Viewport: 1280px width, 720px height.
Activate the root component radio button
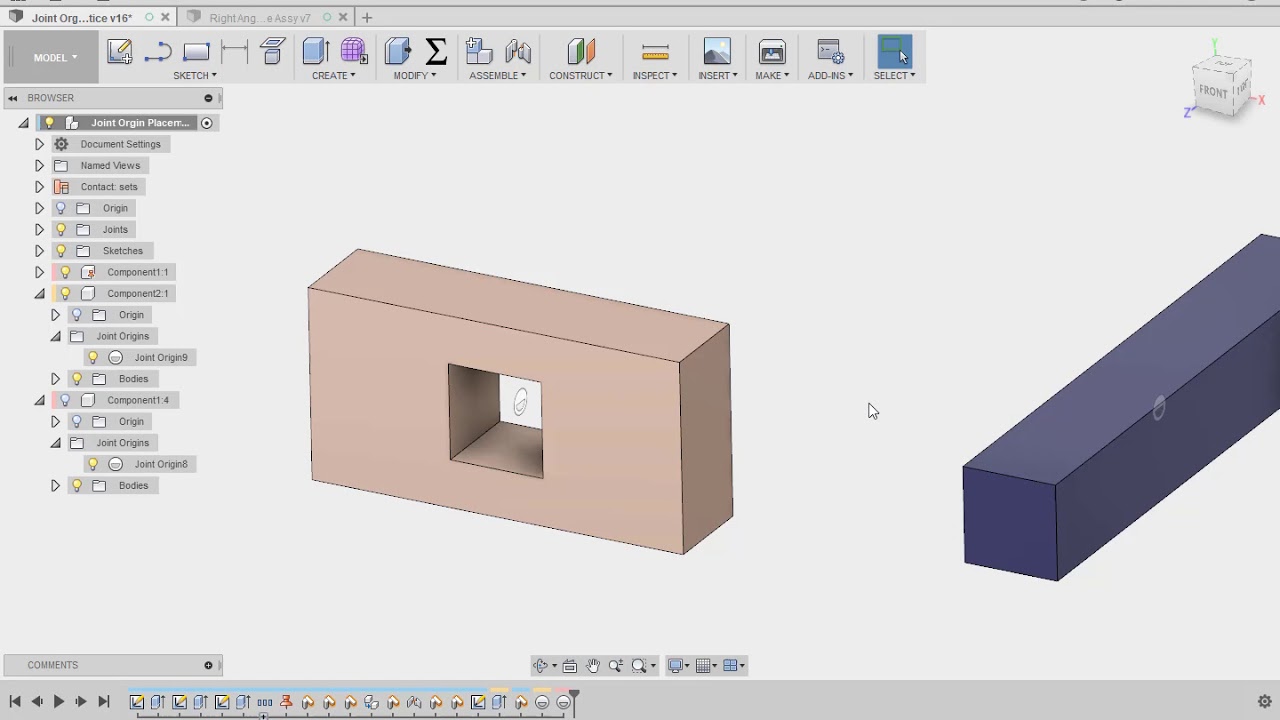coord(207,123)
